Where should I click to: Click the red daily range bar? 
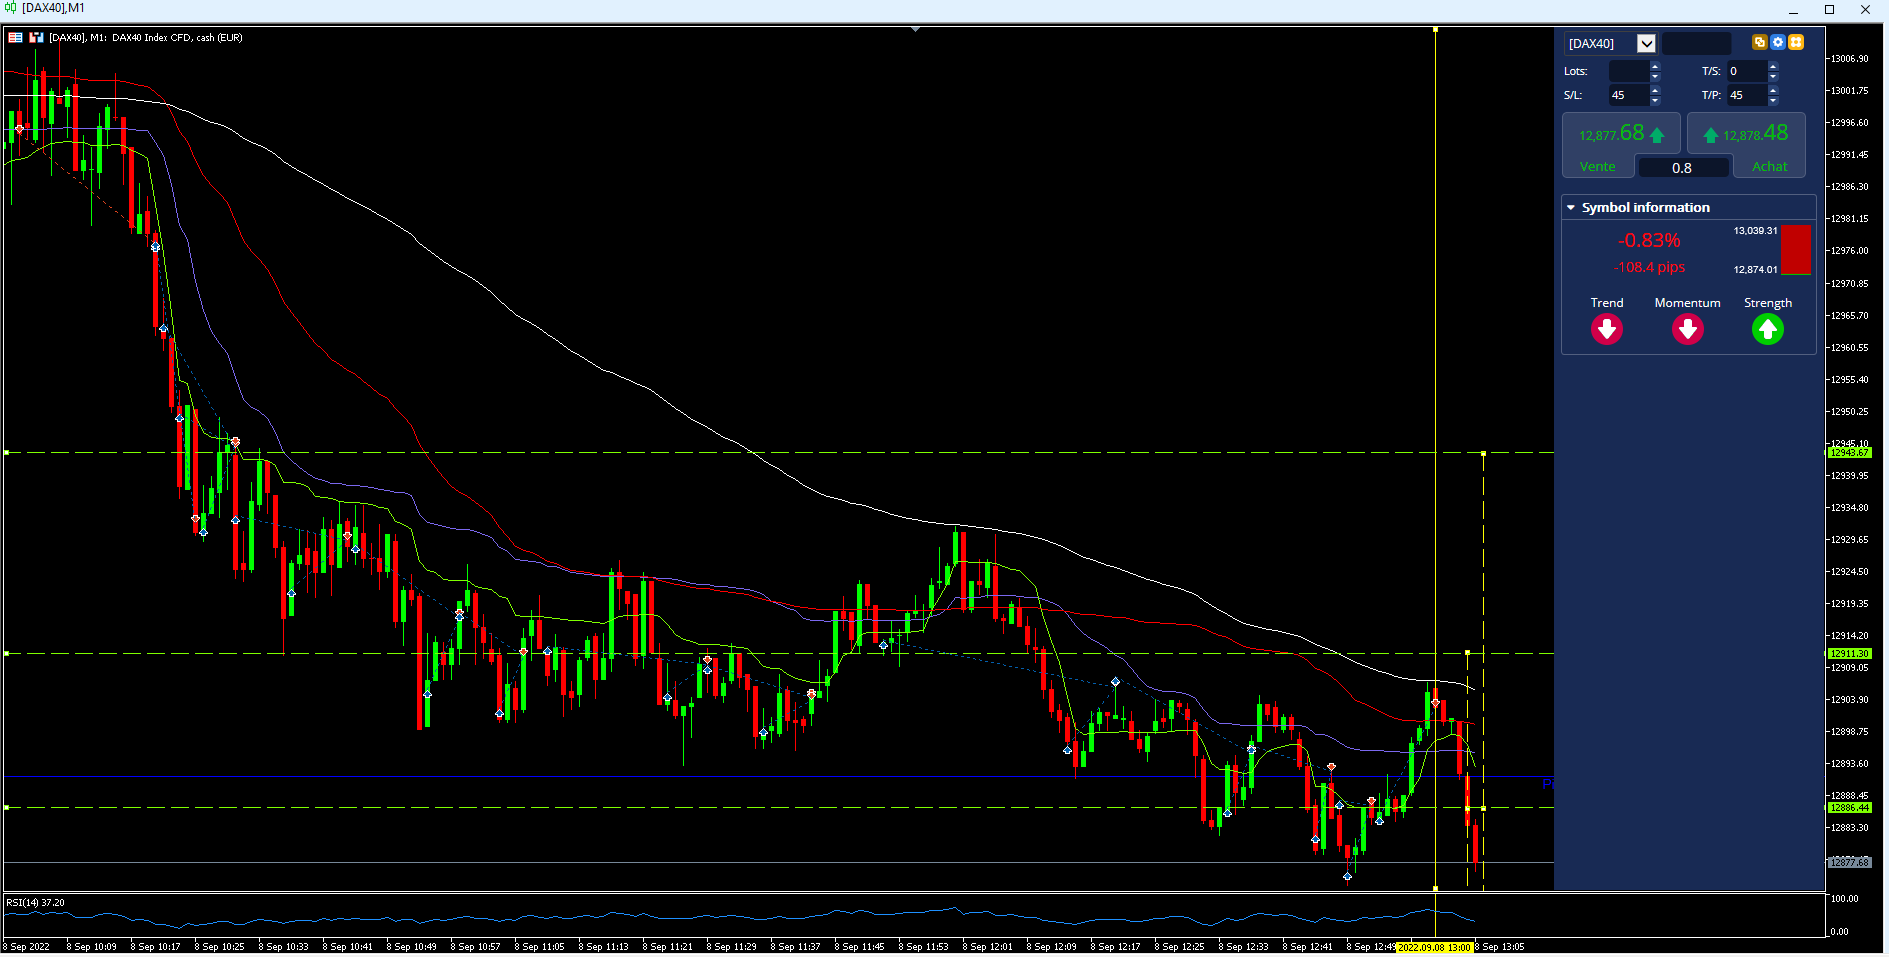pos(1796,250)
